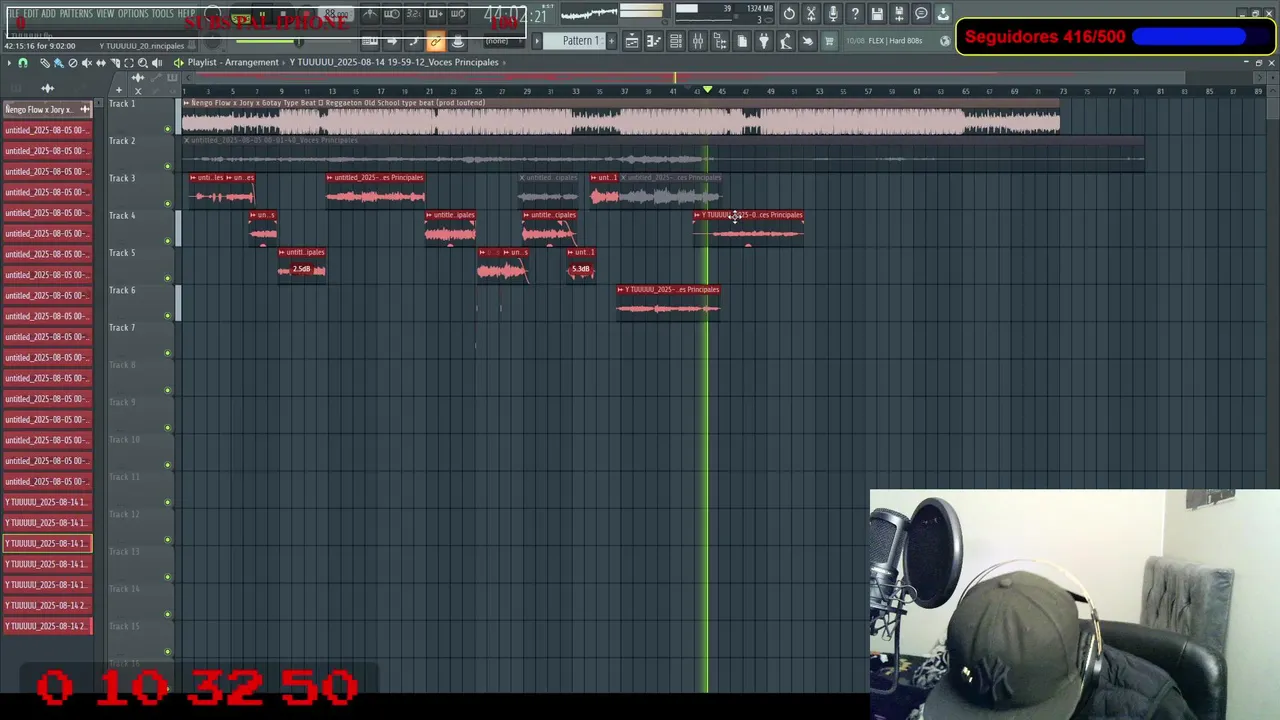Screen dimensions: 1280x720
Task: Open the playlist options menu arrow
Action: point(9,63)
